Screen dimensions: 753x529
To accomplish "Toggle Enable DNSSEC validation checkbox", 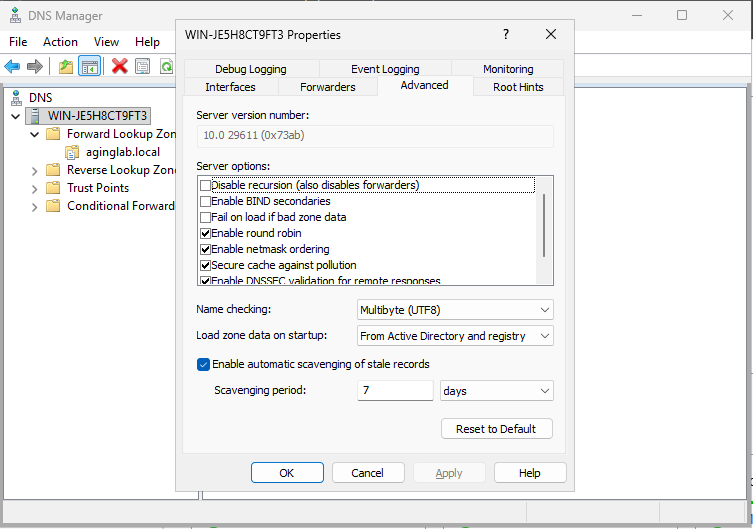I will tap(206, 280).
